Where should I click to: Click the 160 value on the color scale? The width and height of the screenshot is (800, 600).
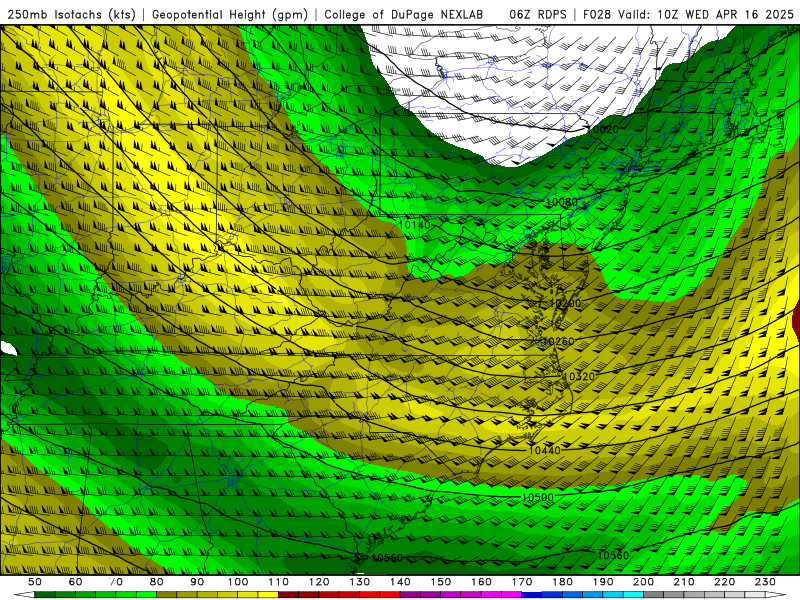click(482, 582)
